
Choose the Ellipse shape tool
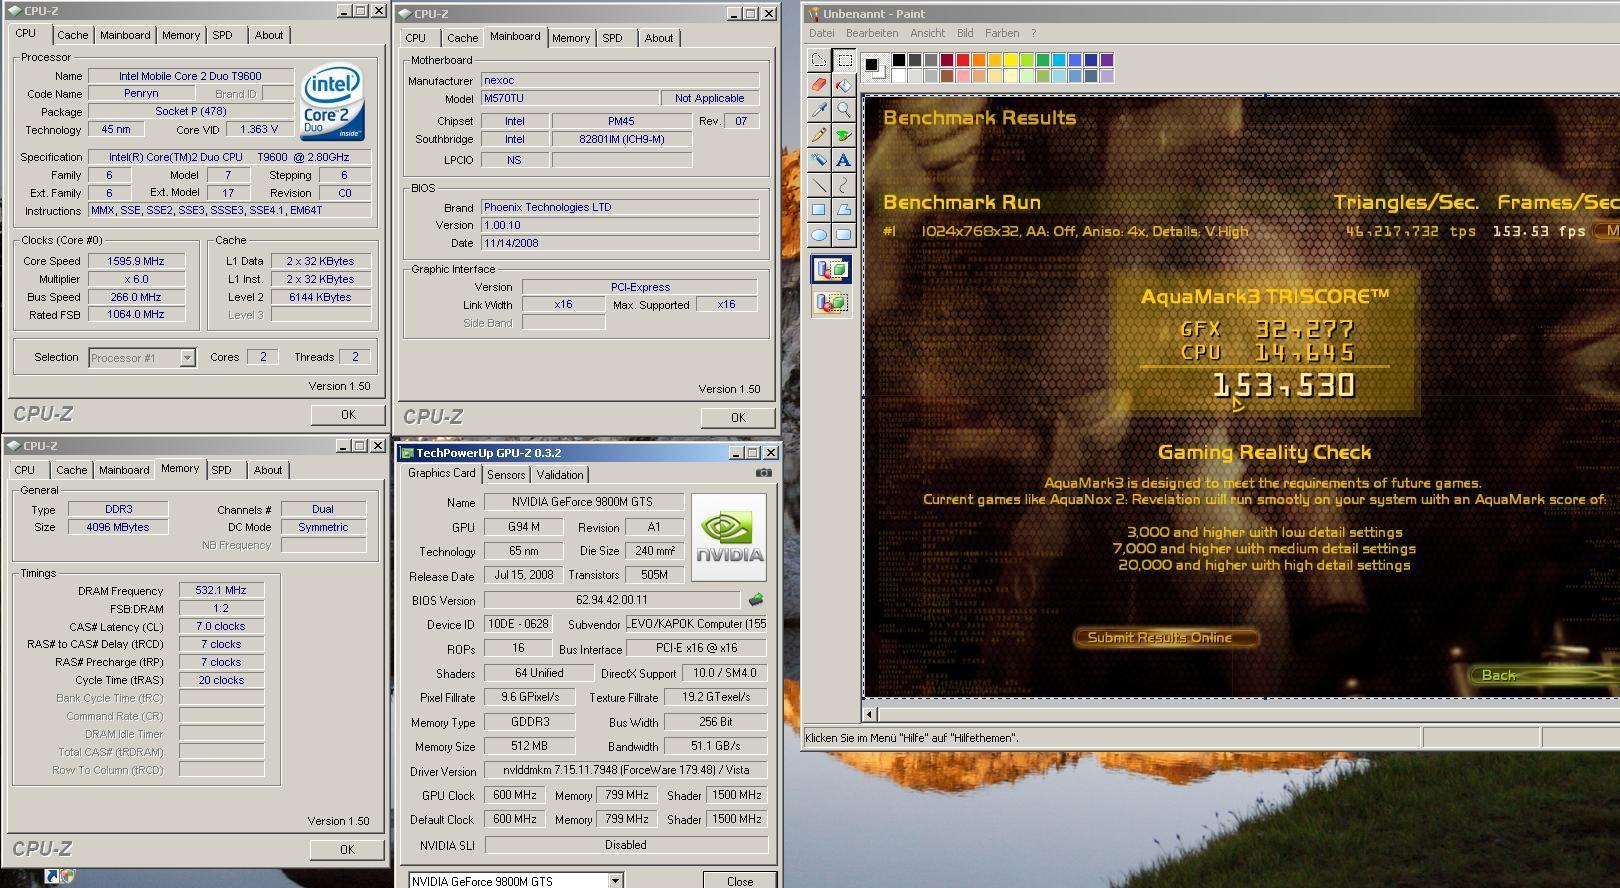pyautogui.click(x=819, y=235)
